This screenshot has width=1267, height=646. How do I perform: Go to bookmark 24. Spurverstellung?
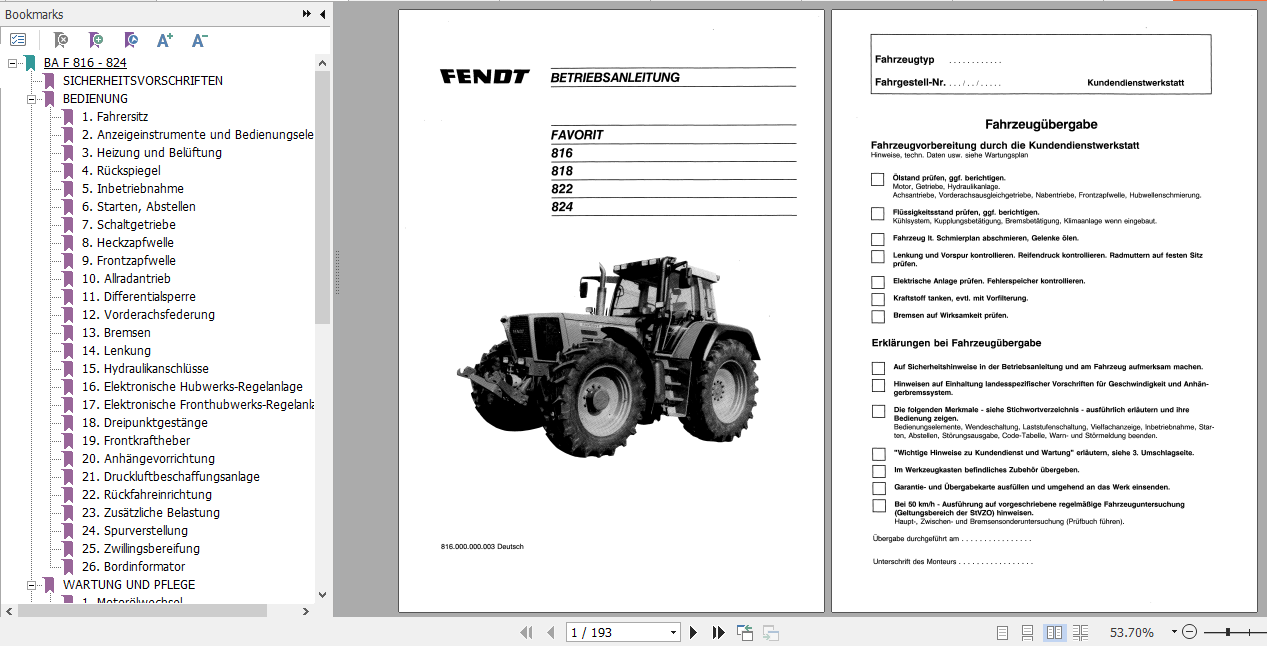point(135,531)
